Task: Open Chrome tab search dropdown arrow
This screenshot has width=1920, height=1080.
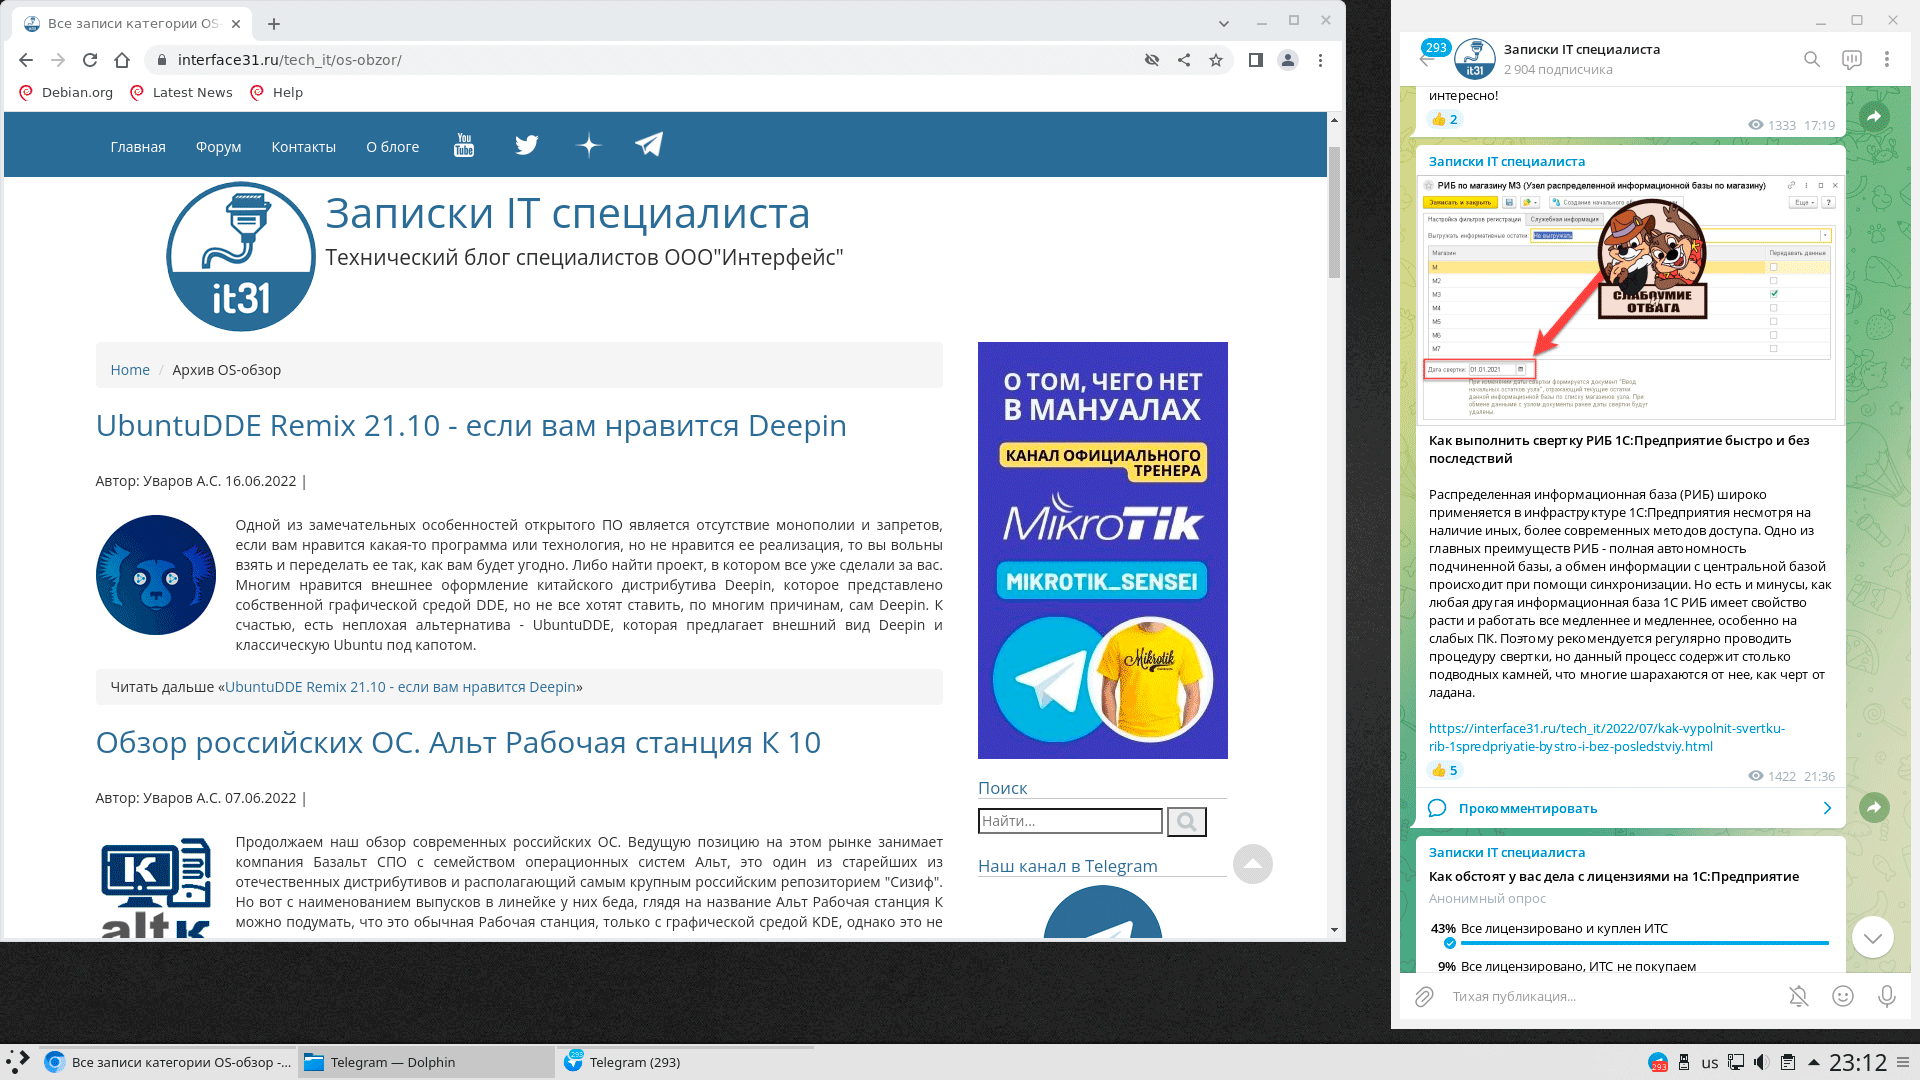Action: tap(1223, 23)
